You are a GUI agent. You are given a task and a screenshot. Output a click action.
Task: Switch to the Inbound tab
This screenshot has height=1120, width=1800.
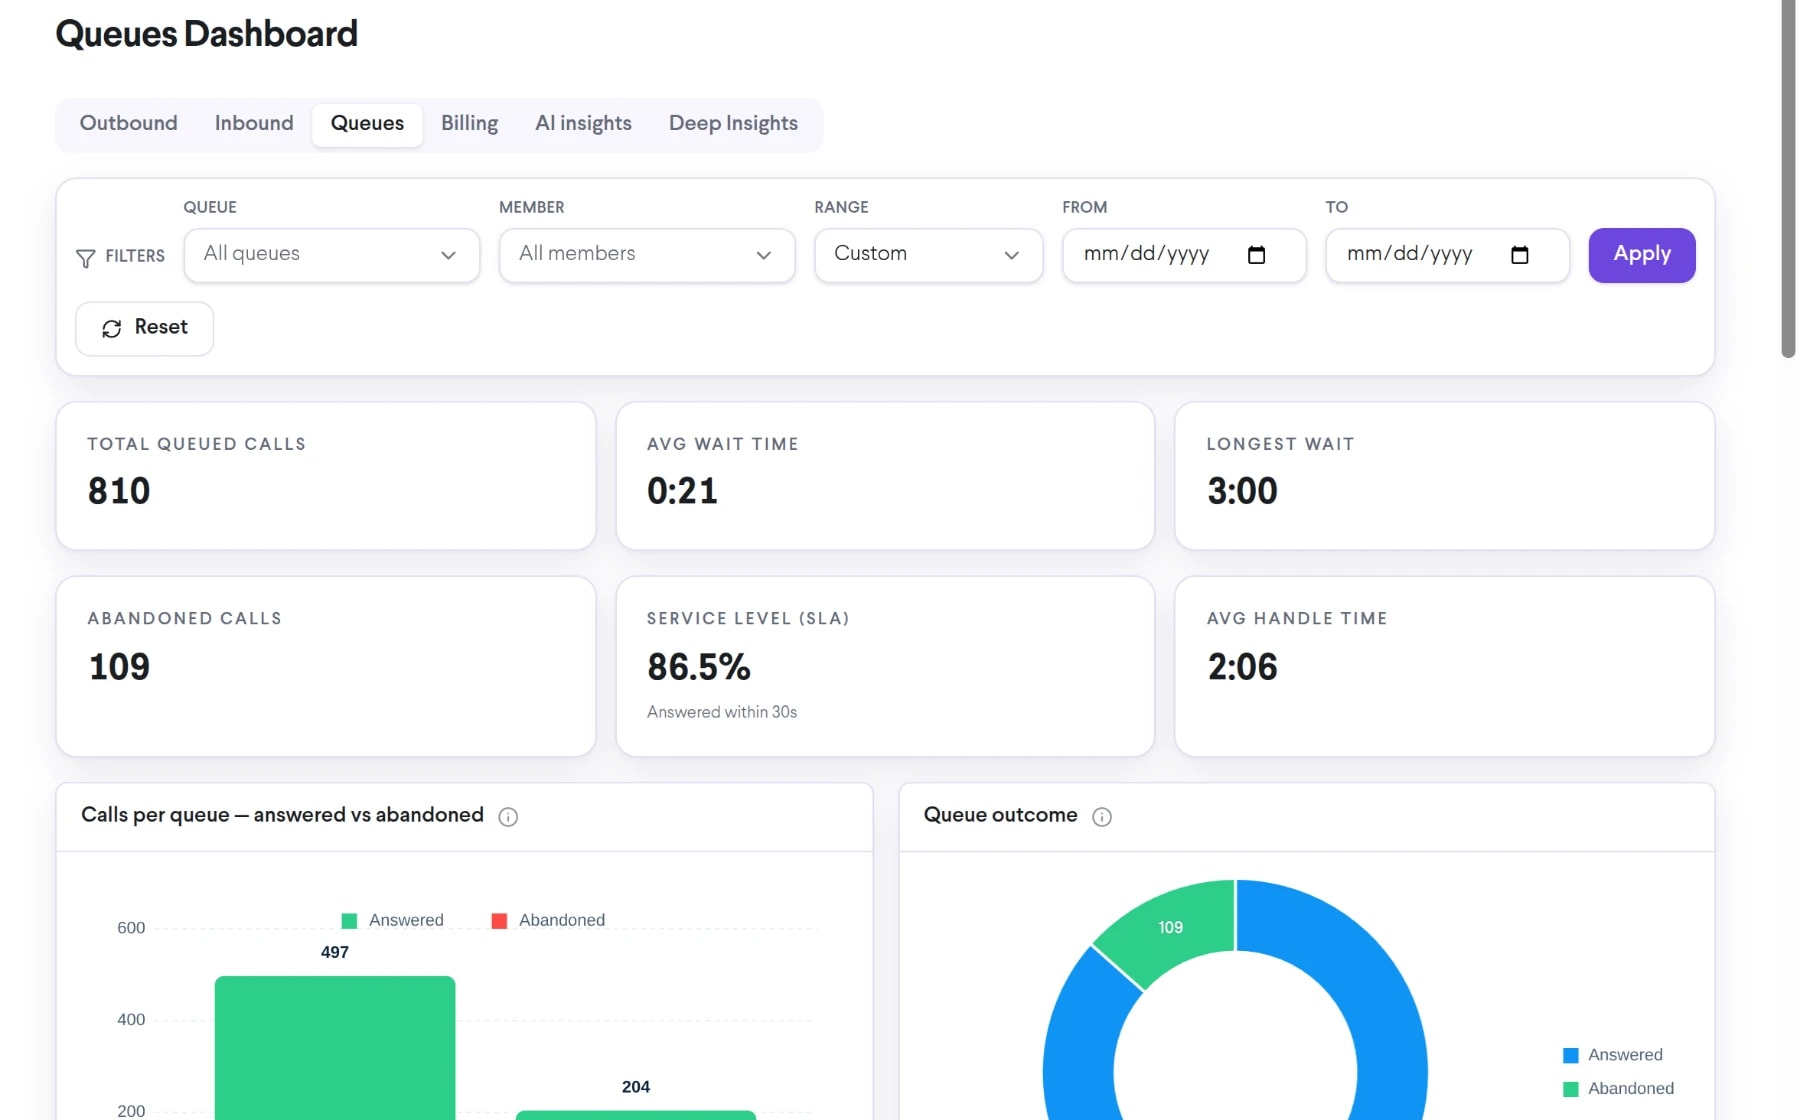point(254,124)
